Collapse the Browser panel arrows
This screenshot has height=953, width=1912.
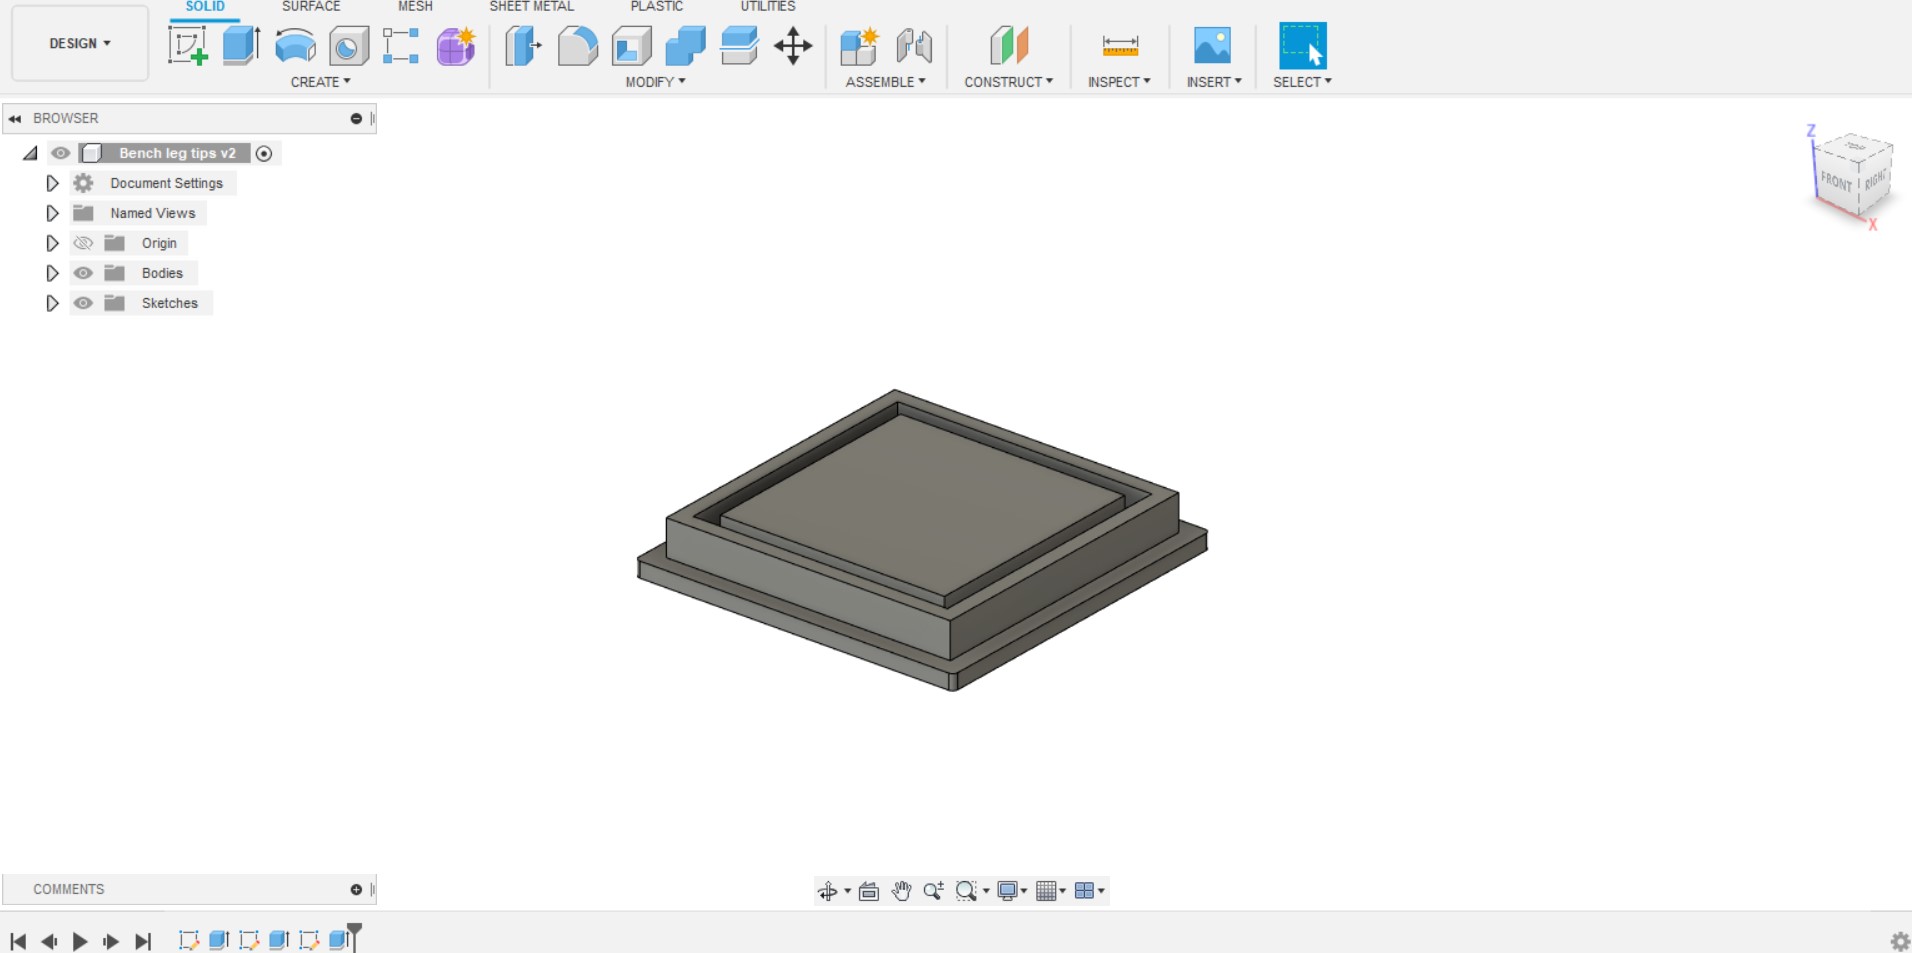click(15, 118)
